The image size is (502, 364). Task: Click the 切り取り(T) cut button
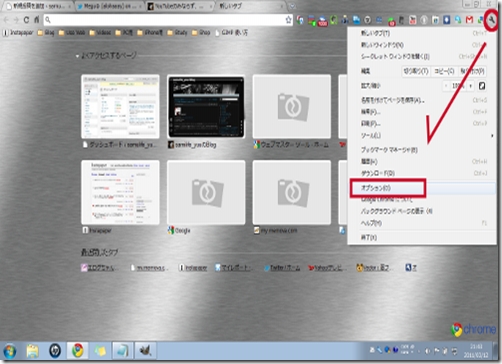click(x=416, y=71)
